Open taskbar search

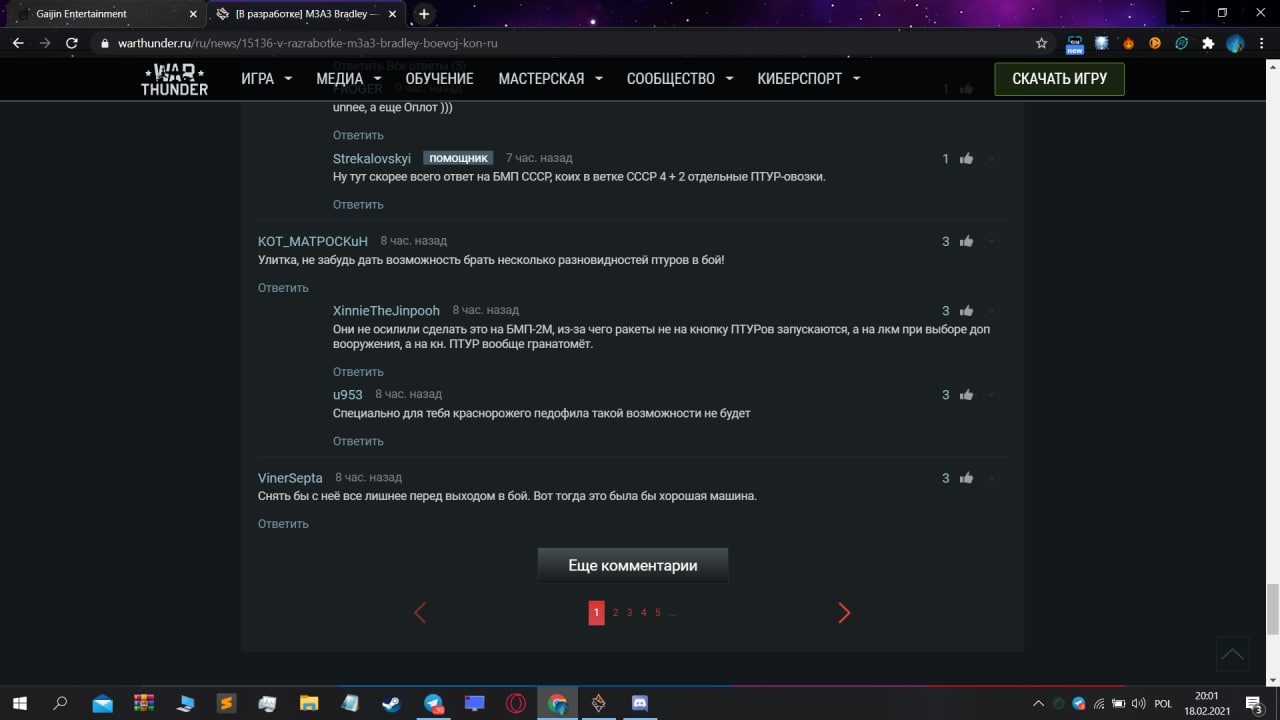pyautogui.click(x=60, y=703)
